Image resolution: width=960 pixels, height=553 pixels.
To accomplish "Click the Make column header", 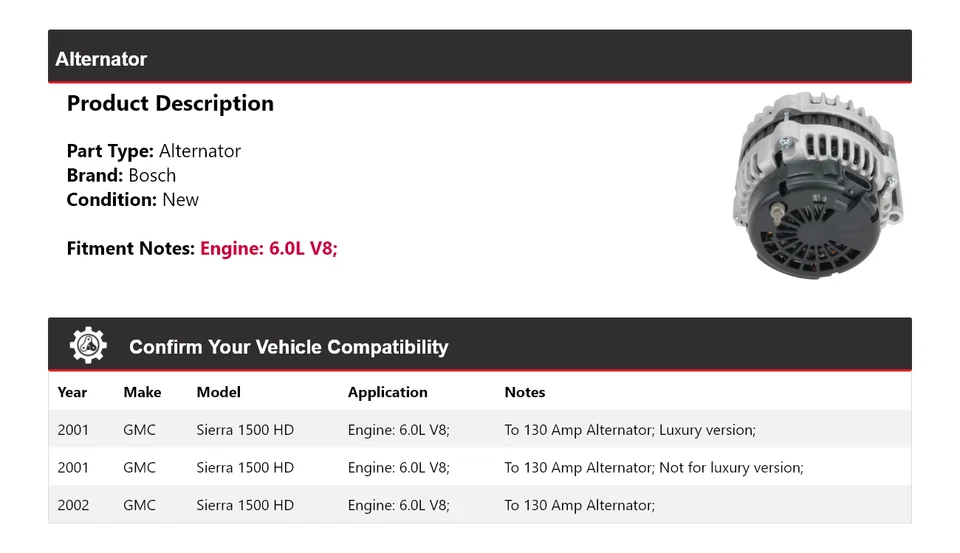I will (x=142, y=392).
